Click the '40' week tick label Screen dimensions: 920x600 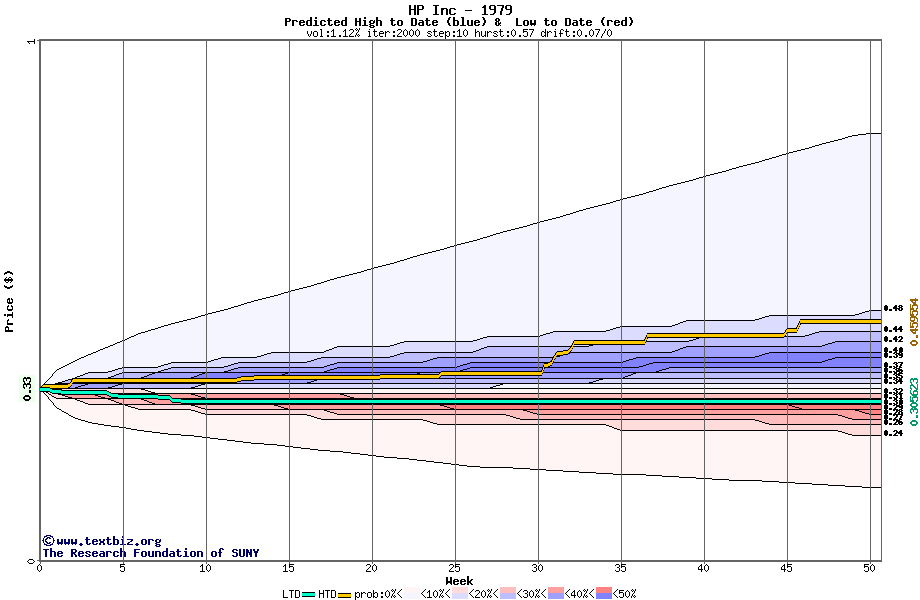tap(703, 568)
